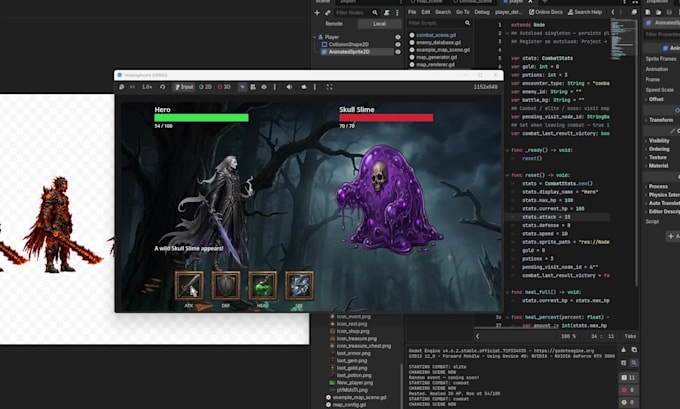Image resolution: width=680 pixels, height=409 pixels.
Task: Toggle standard messages filter showing 11
Action: [628, 377]
